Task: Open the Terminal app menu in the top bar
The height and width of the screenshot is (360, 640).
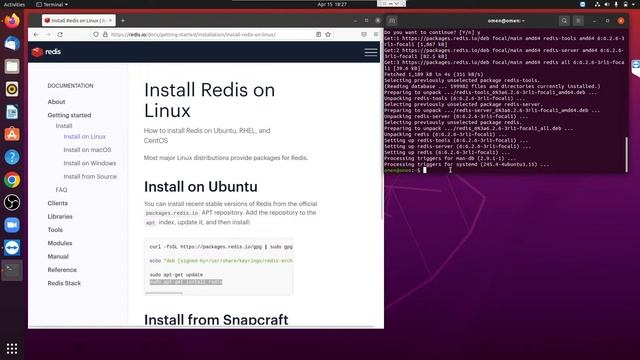Action: pos(52,4)
